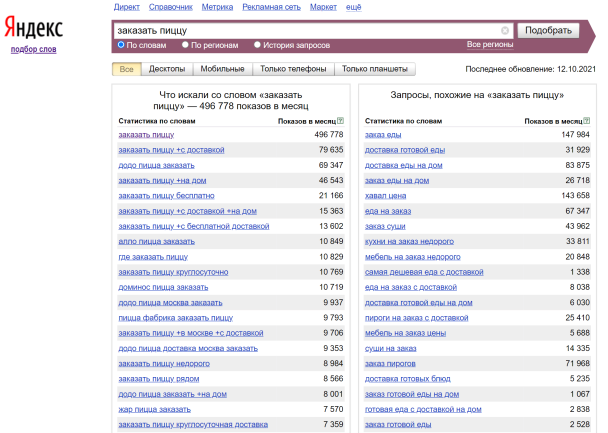
Task: Open мебель на заказ недорого link
Action: pos(413,257)
